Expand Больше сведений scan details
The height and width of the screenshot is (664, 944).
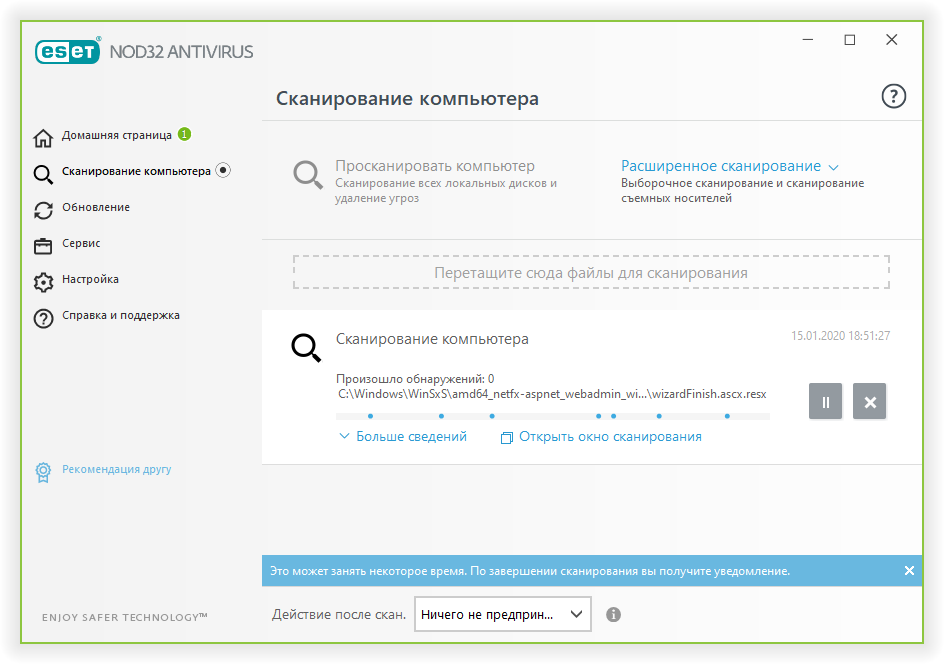pyautogui.click(x=403, y=436)
